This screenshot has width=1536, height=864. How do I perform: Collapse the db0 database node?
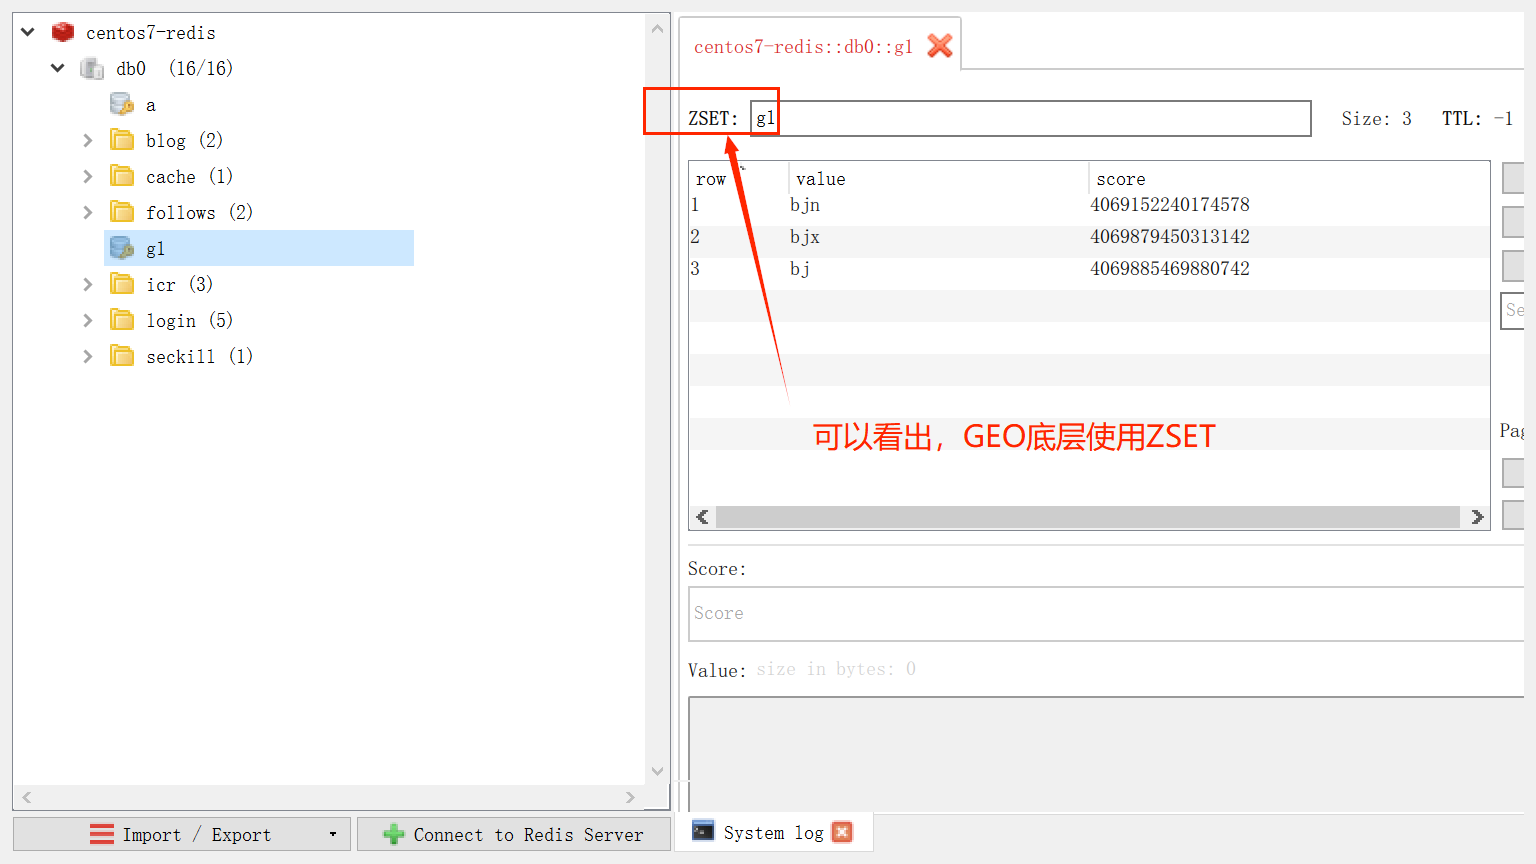58,68
